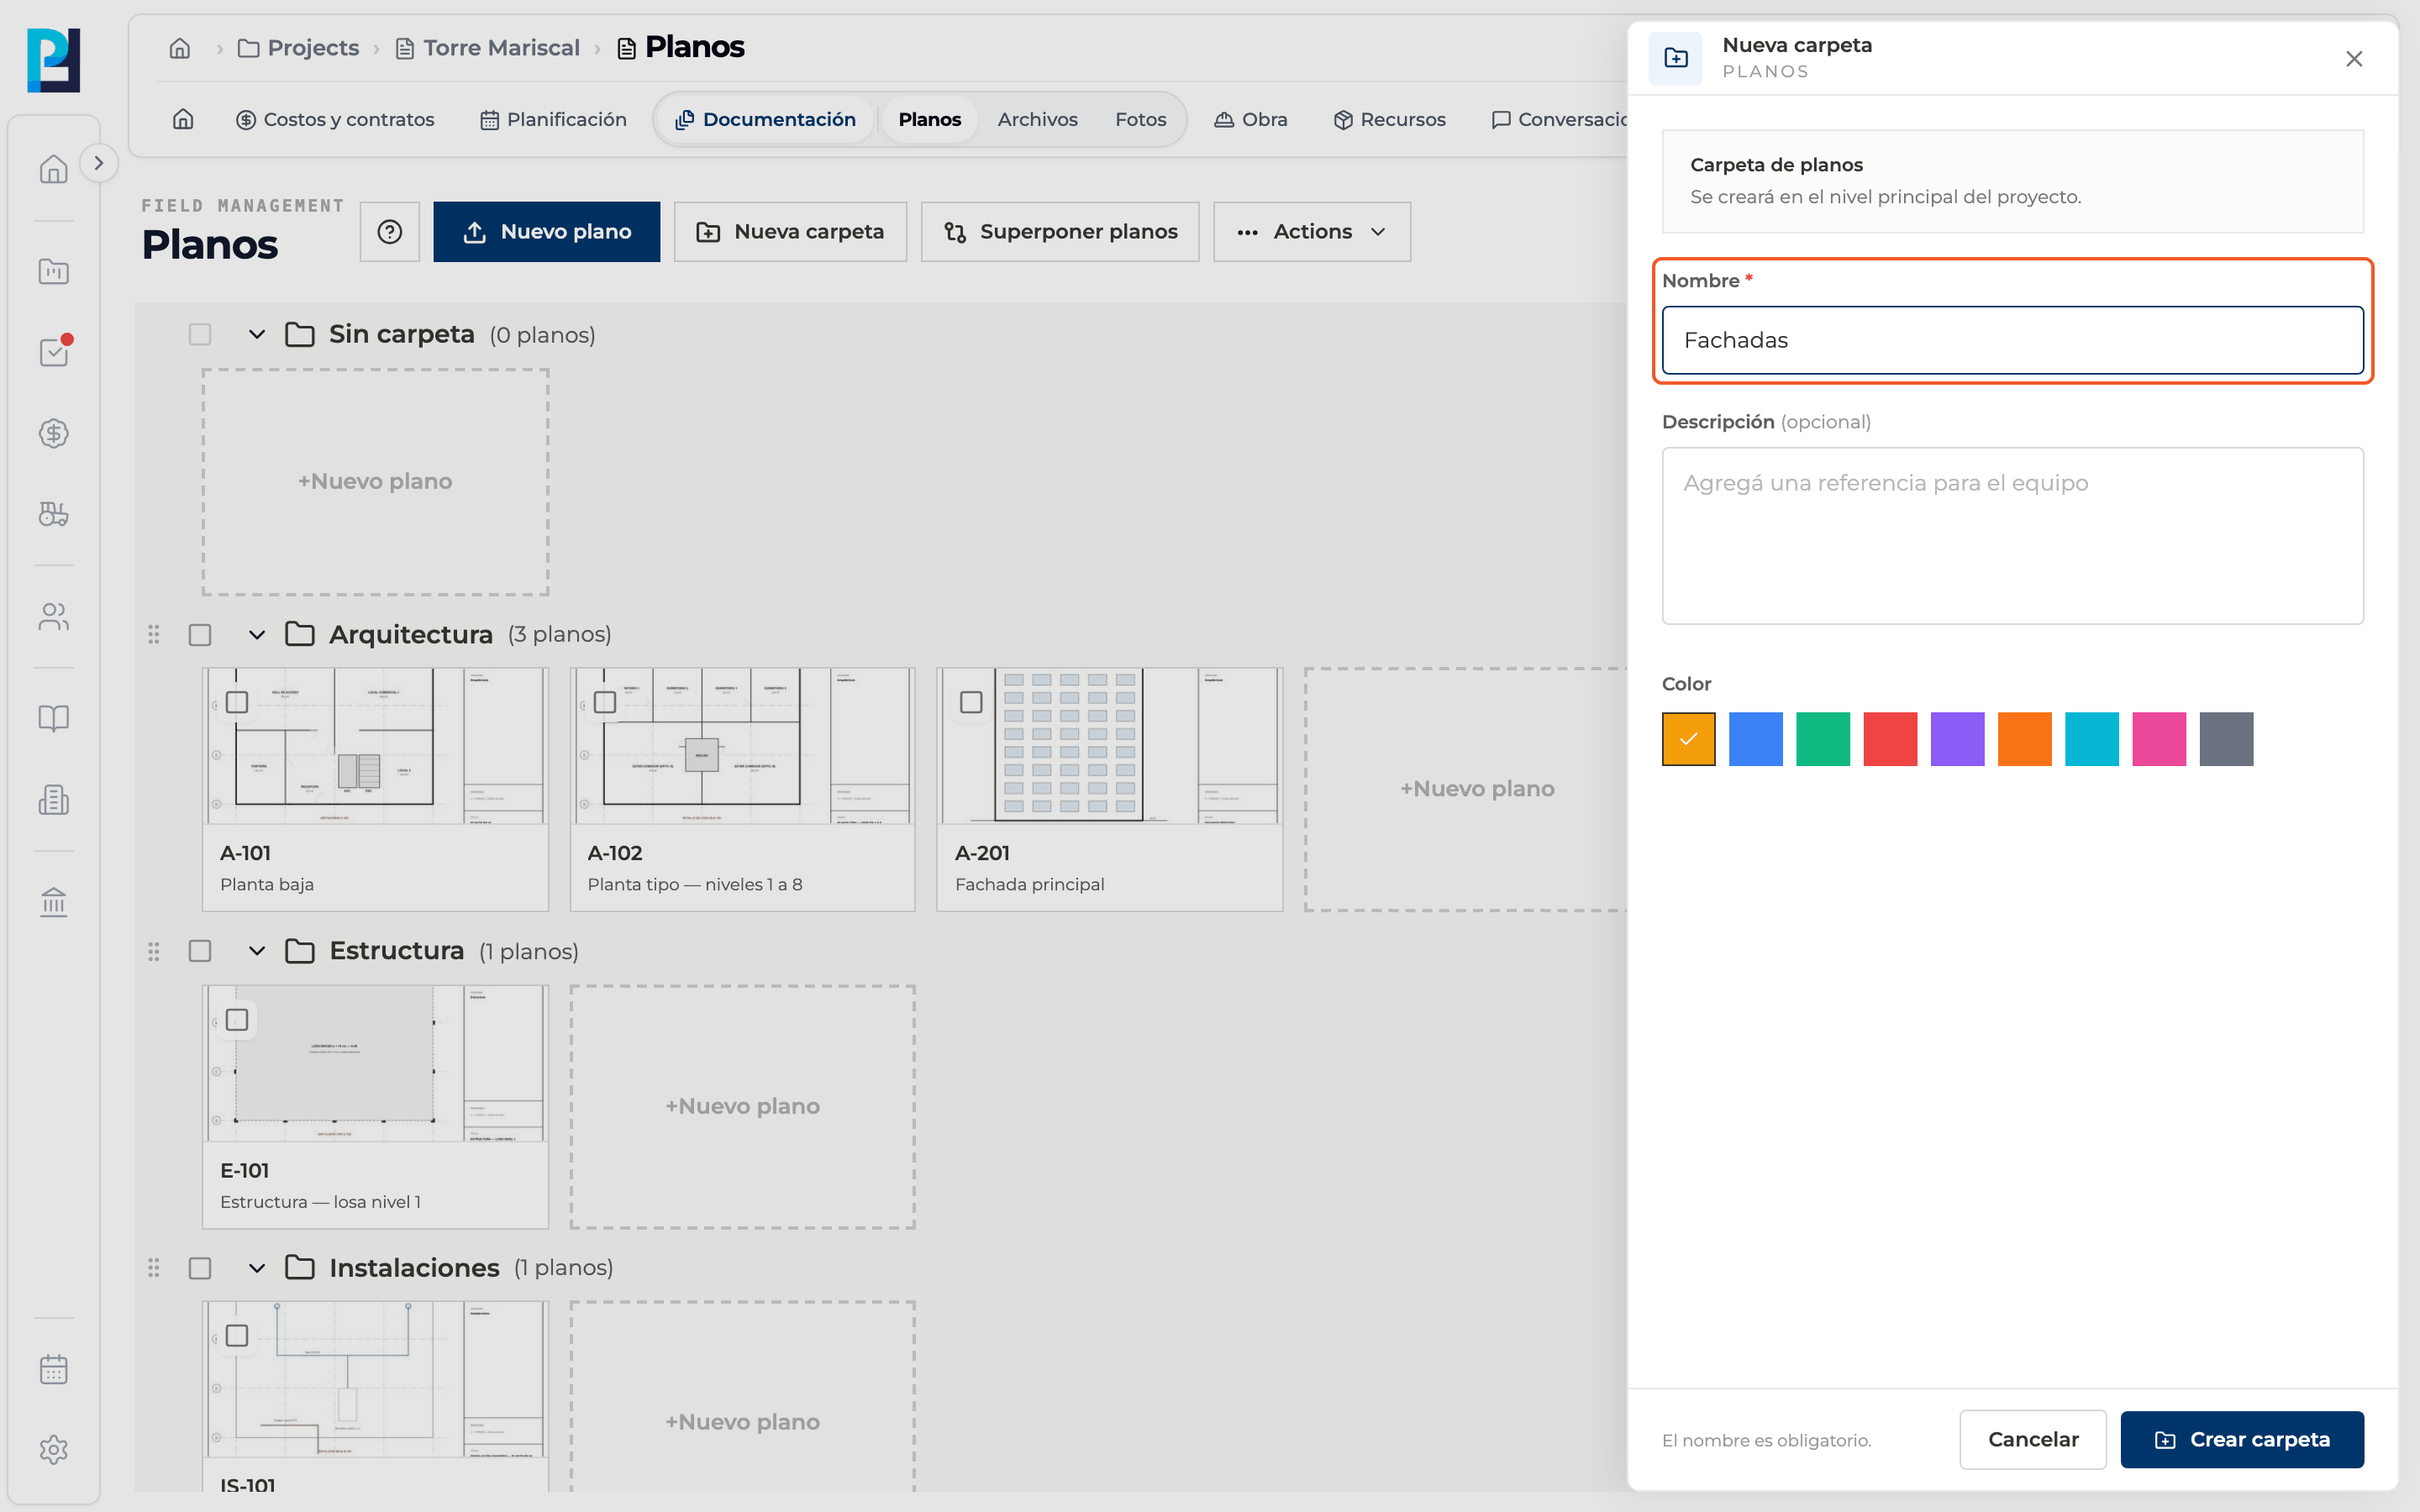Image resolution: width=2420 pixels, height=1512 pixels.
Task: Tick the Estructura folder checkbox
Action: point(200,951)
